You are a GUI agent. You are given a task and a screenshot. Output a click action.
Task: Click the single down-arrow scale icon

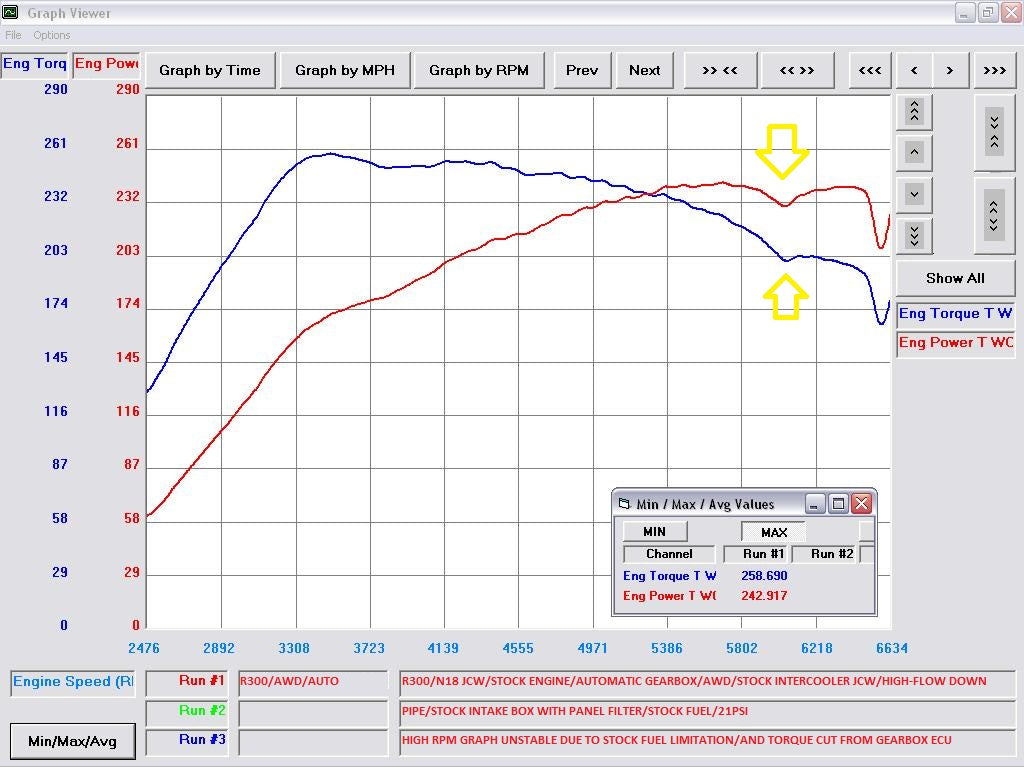pos(913,194)
